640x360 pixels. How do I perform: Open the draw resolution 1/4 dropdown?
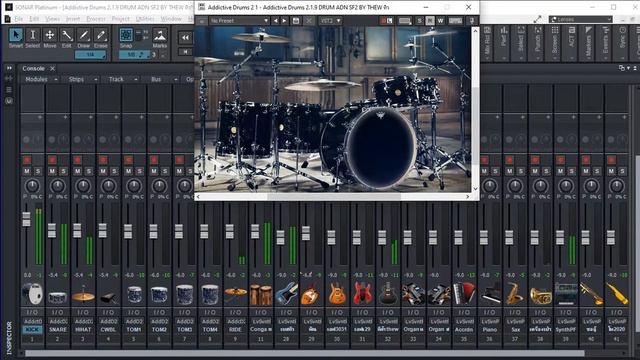[91, 54]
